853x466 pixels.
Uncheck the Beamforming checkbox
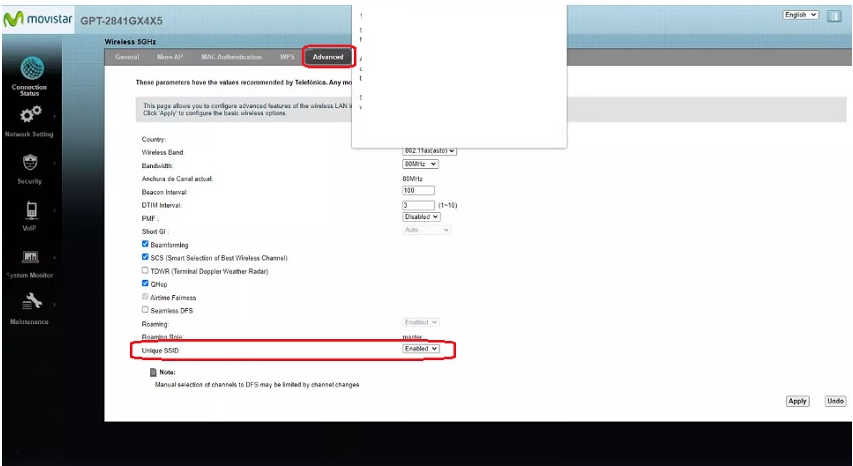pyautogui.click(x=146, y=244)
